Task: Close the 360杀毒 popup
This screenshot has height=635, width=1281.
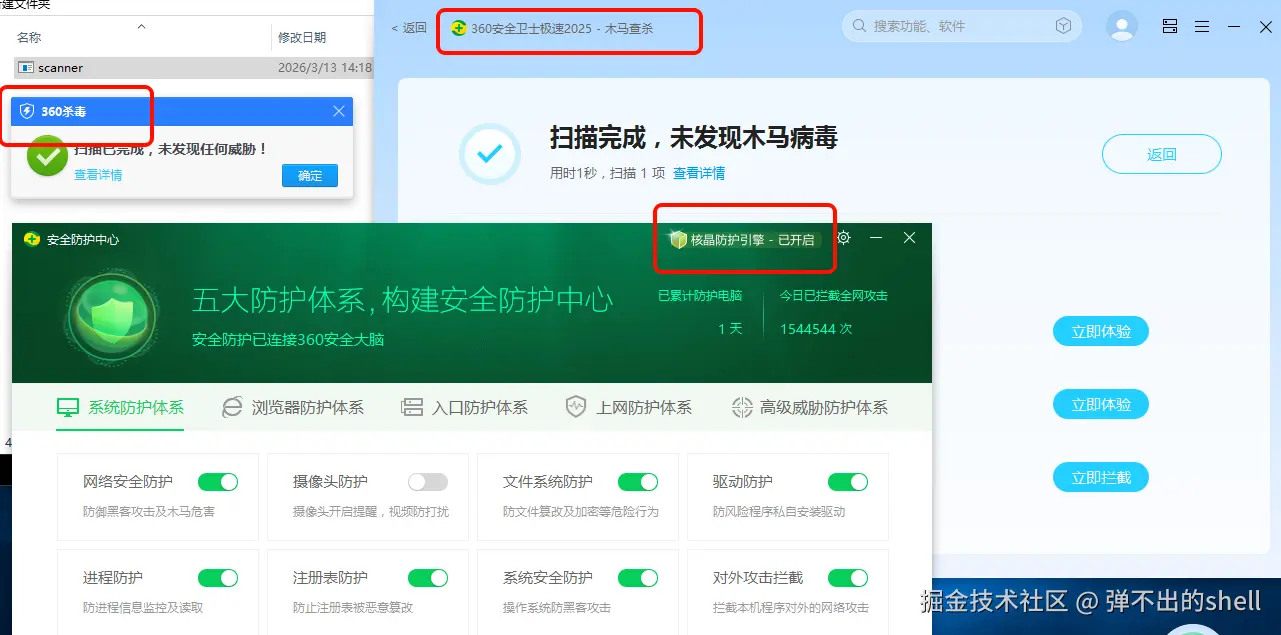Action: coord(339,111)
